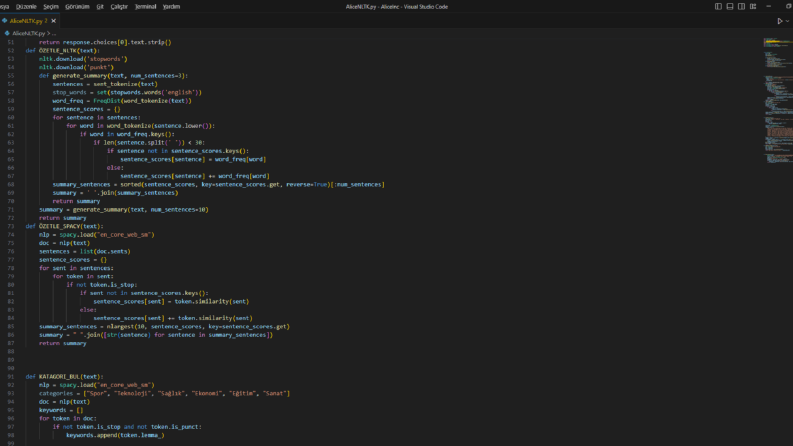This screenshot has height=446, width=793.
Task: Click 'keywords = []' on line 95
Action: coord(61,410)
